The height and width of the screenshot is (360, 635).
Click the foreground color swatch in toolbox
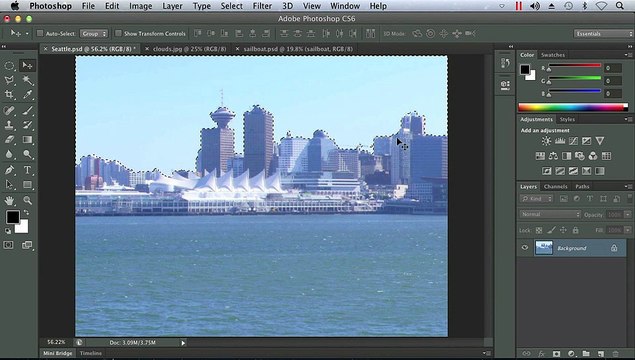tap(12, 217)
